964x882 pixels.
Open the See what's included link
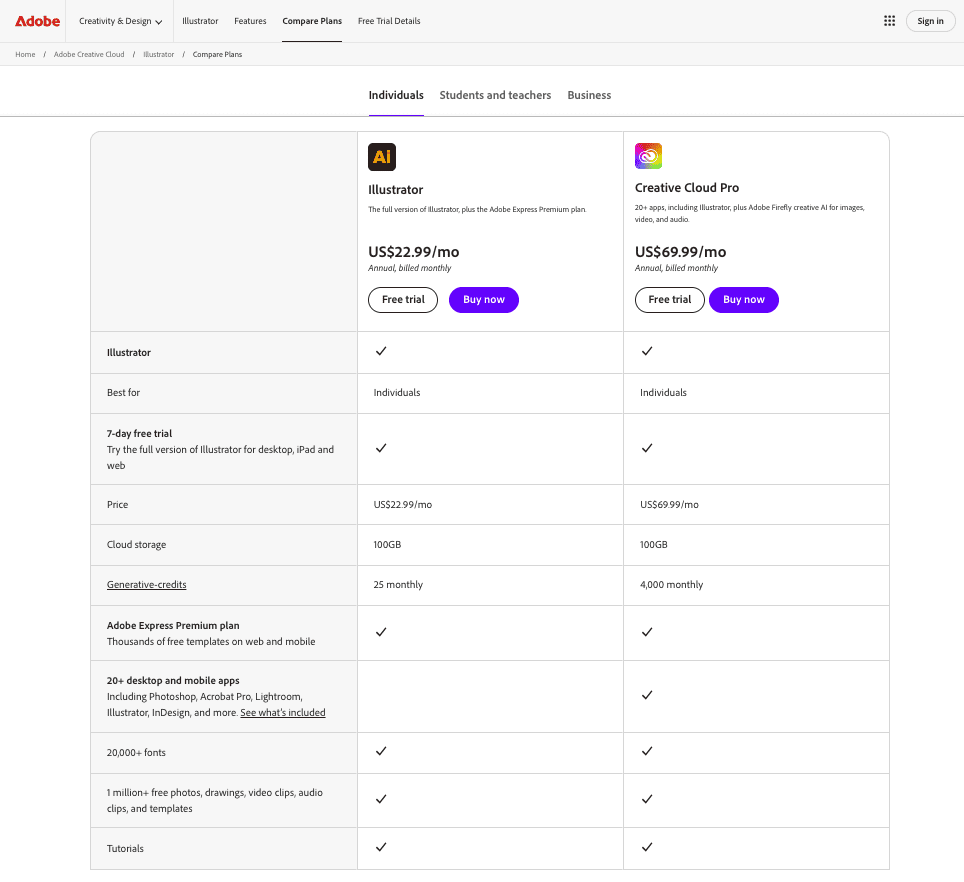(283, 712)
